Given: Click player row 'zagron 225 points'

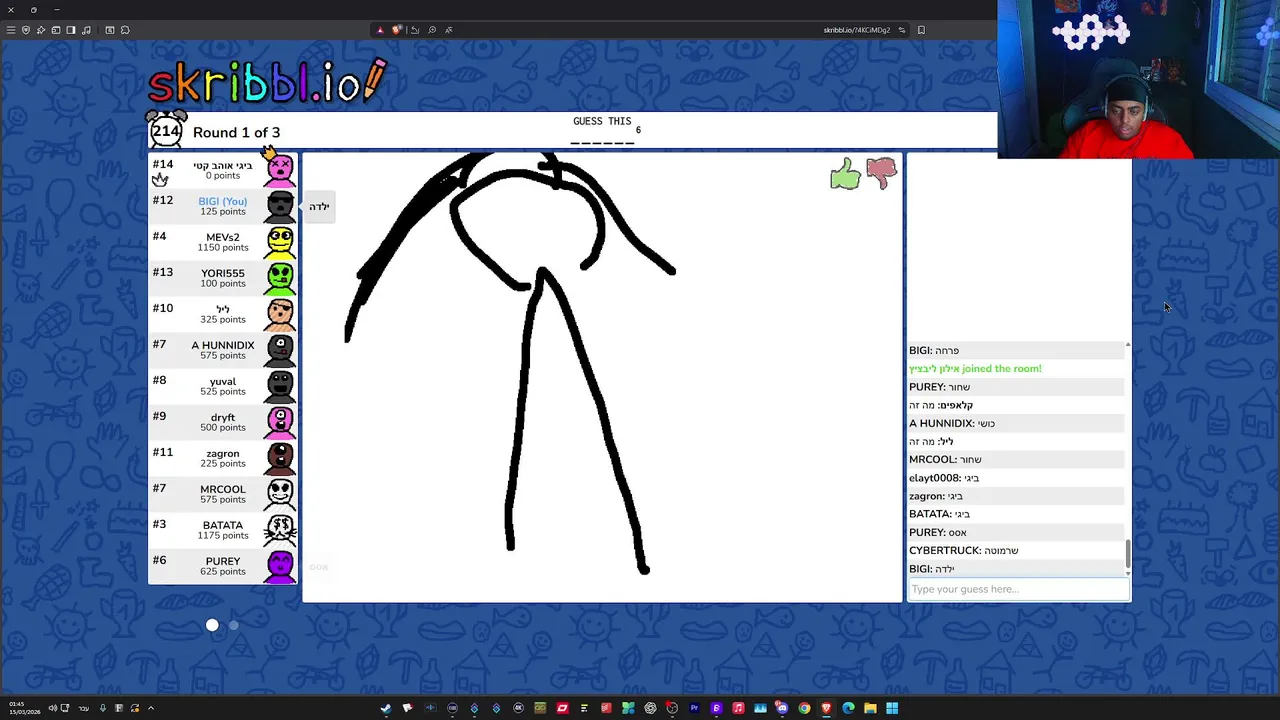Looking at the screenshot, I should [222, 457].
